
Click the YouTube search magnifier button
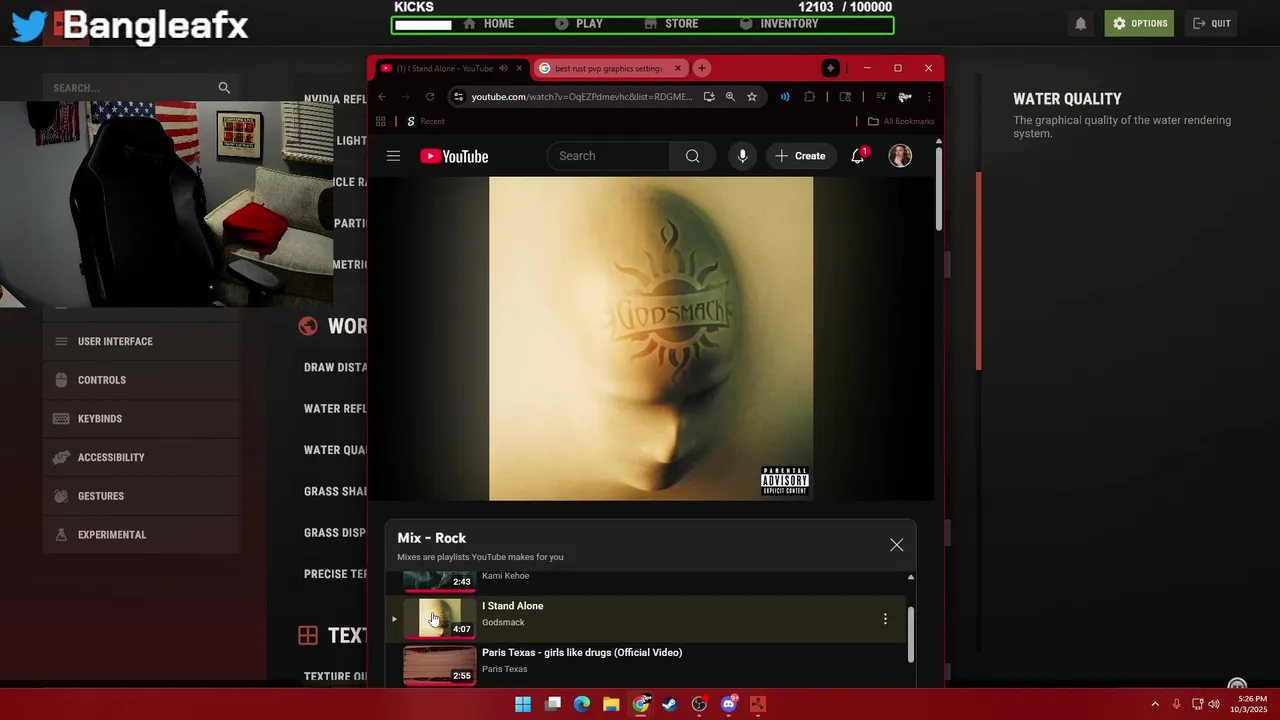pyautogui.click(x=692, y=156)
